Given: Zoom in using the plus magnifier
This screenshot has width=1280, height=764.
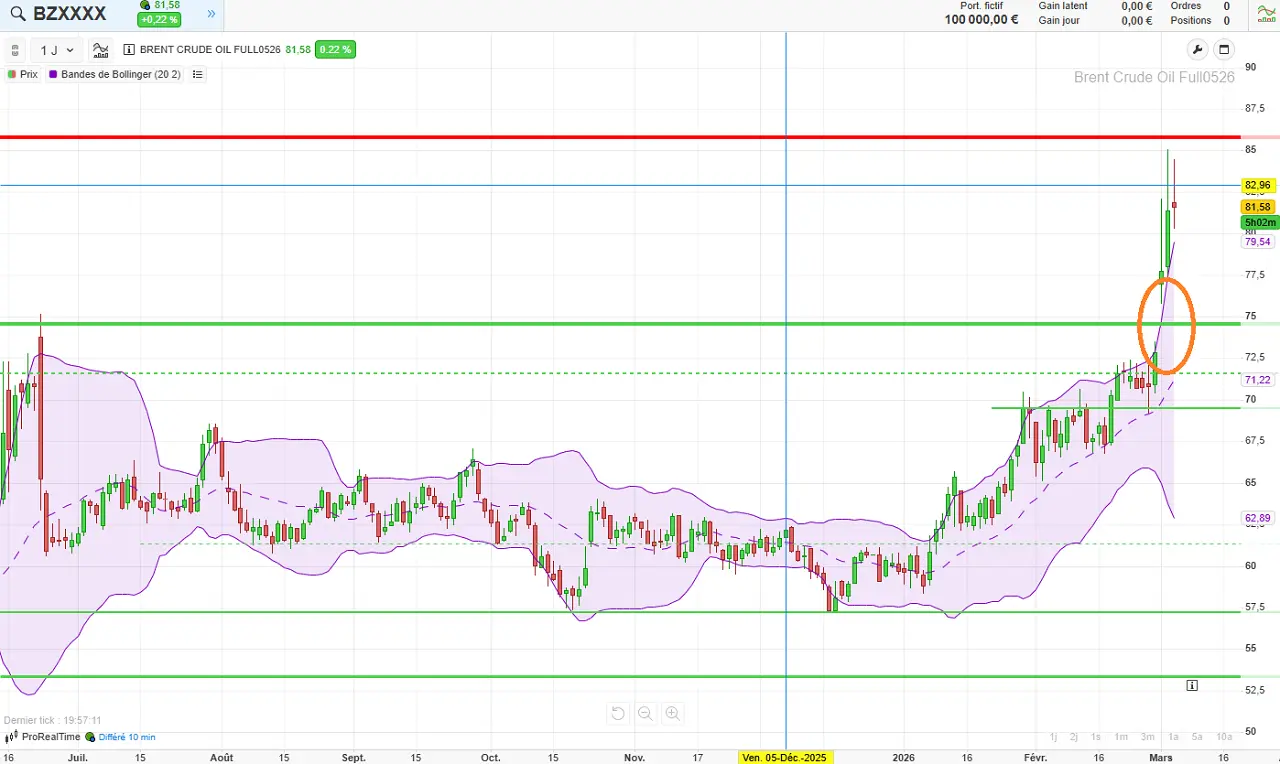Looking at the screenshot, I should (x=673, y=713).
